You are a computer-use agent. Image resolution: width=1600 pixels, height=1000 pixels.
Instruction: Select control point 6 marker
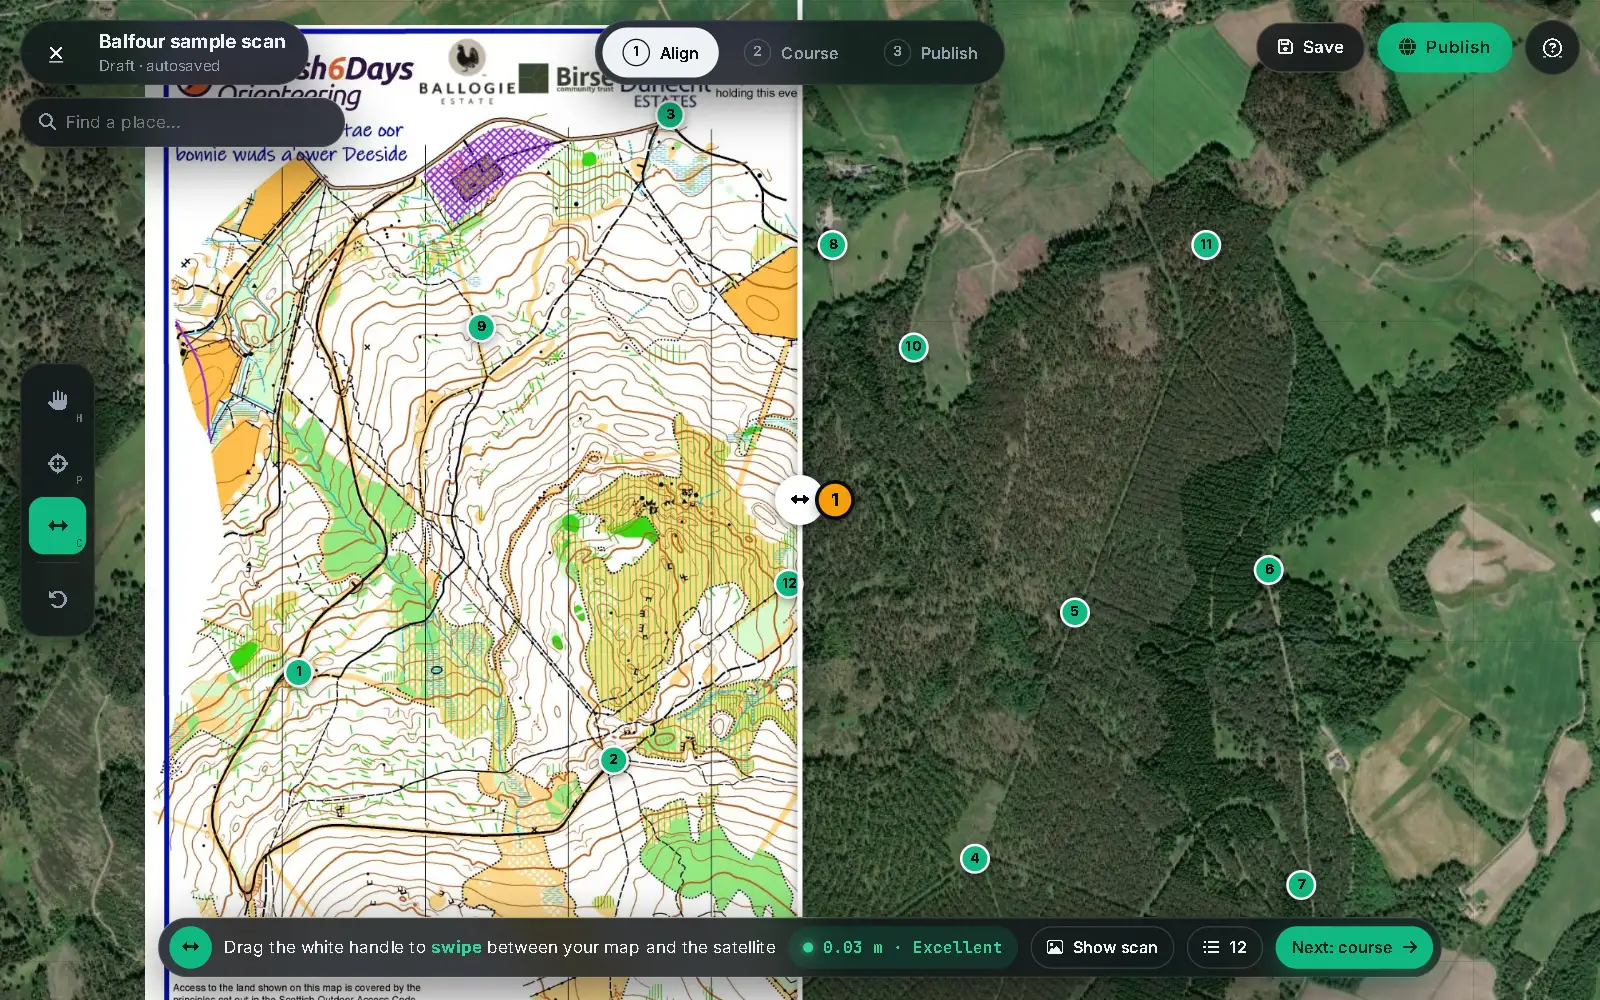pos(1269,570)
